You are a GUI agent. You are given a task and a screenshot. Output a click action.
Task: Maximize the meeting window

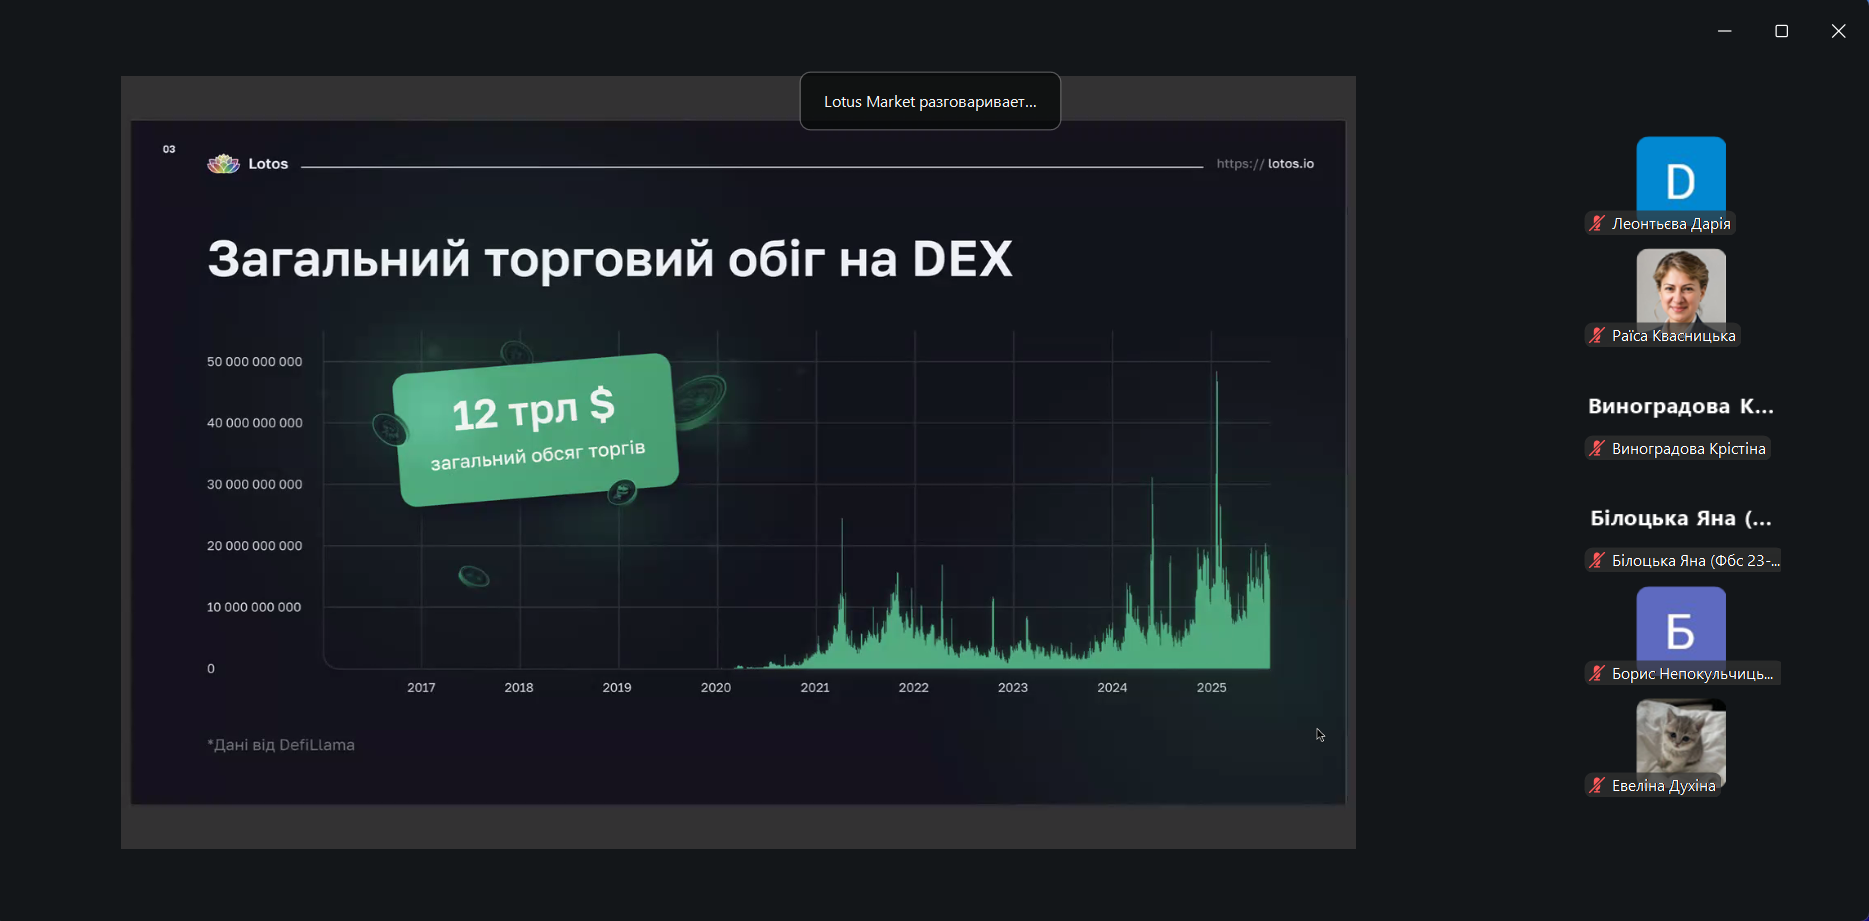coord(1781,32)
